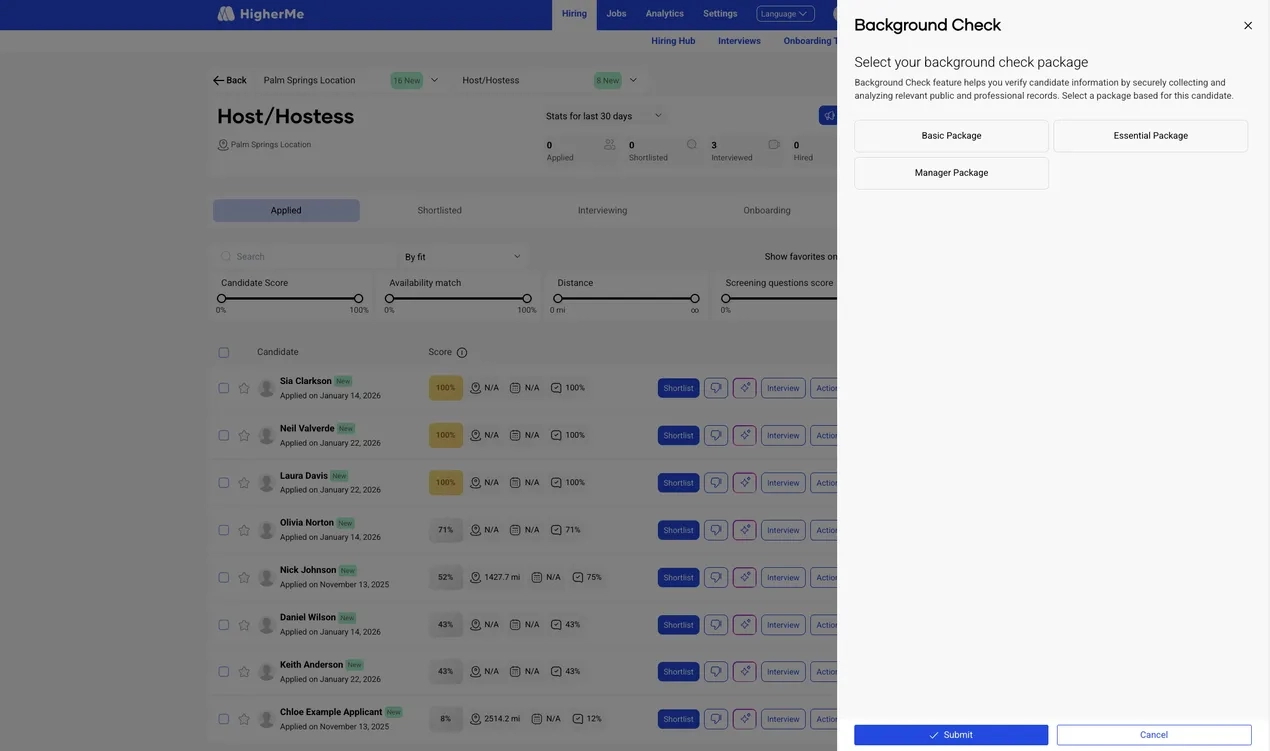Close the Background Check panel
This screenshot has width=1270, height=751.
tap(1248, 26)
